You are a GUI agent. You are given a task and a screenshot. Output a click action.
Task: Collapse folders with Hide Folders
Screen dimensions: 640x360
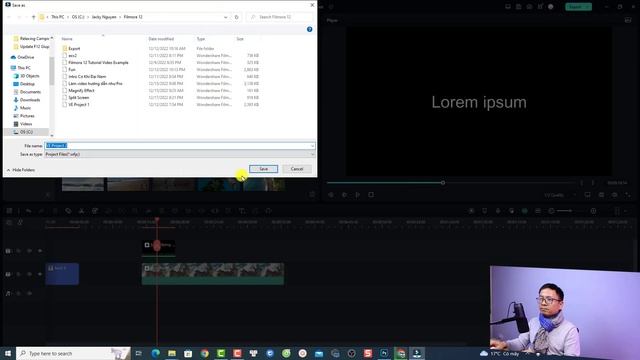[20, 170]
